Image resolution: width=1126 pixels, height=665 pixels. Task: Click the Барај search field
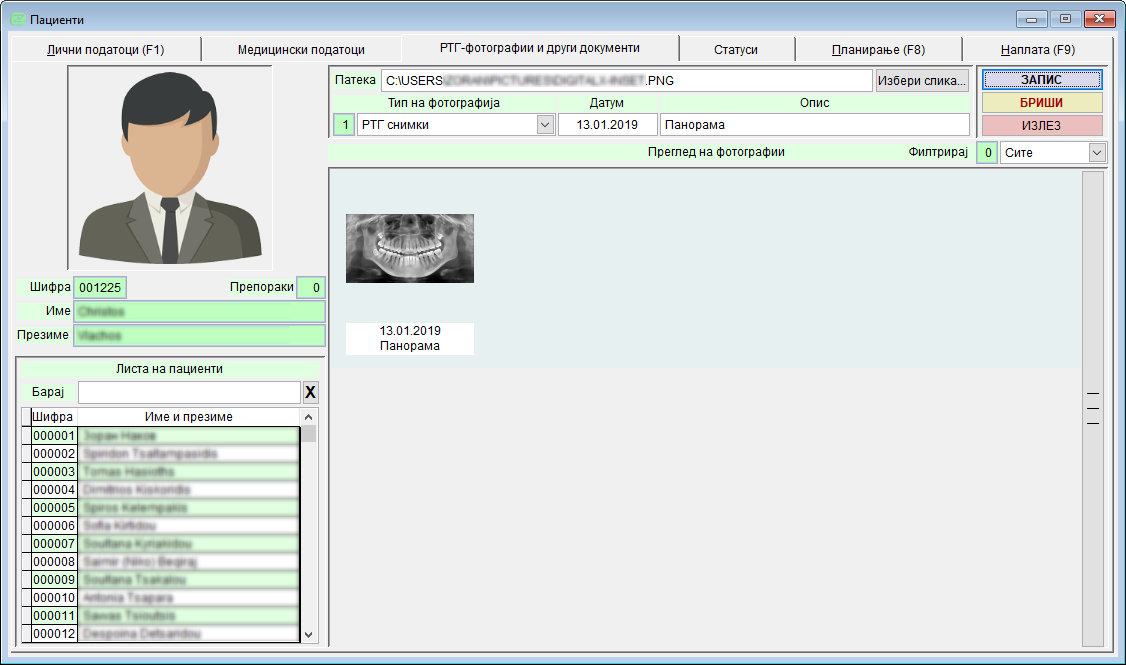coord(189,392)
